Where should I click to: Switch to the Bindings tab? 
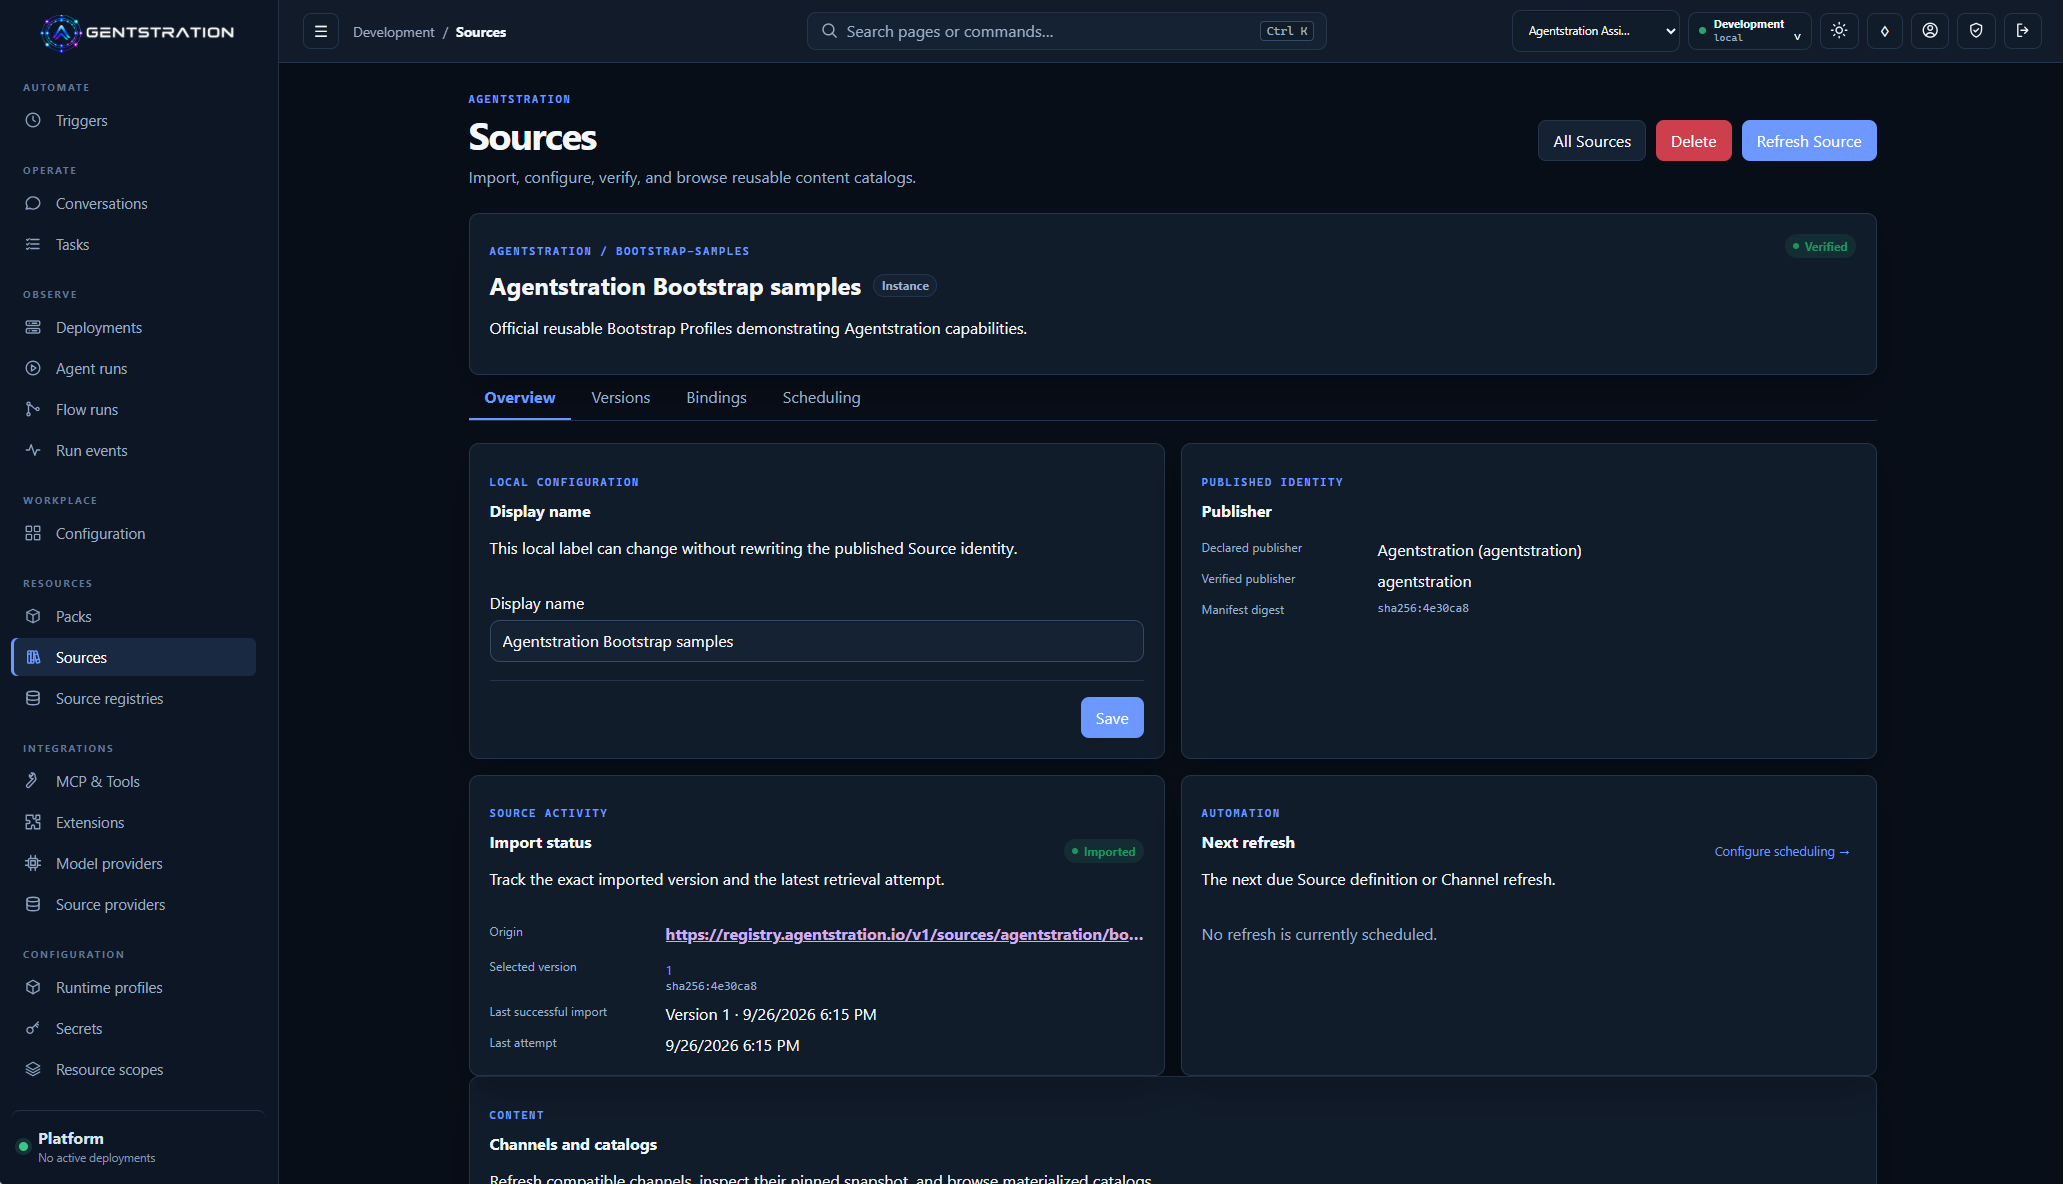716,398
